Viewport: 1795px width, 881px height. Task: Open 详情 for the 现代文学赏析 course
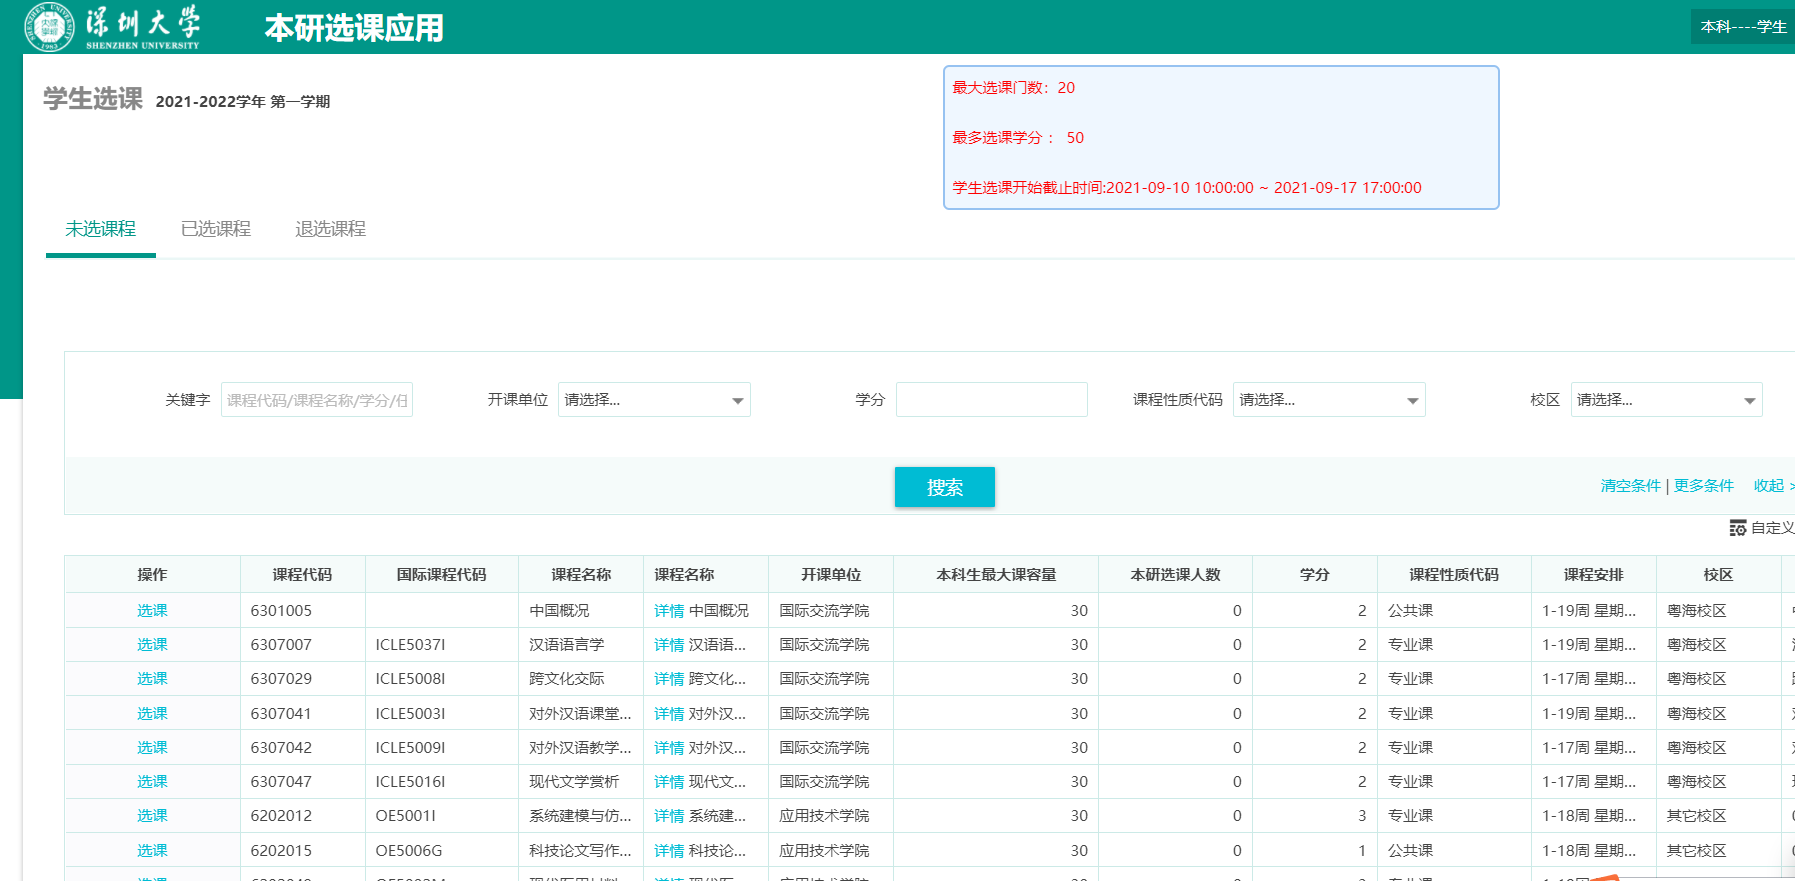coord(668,781)
